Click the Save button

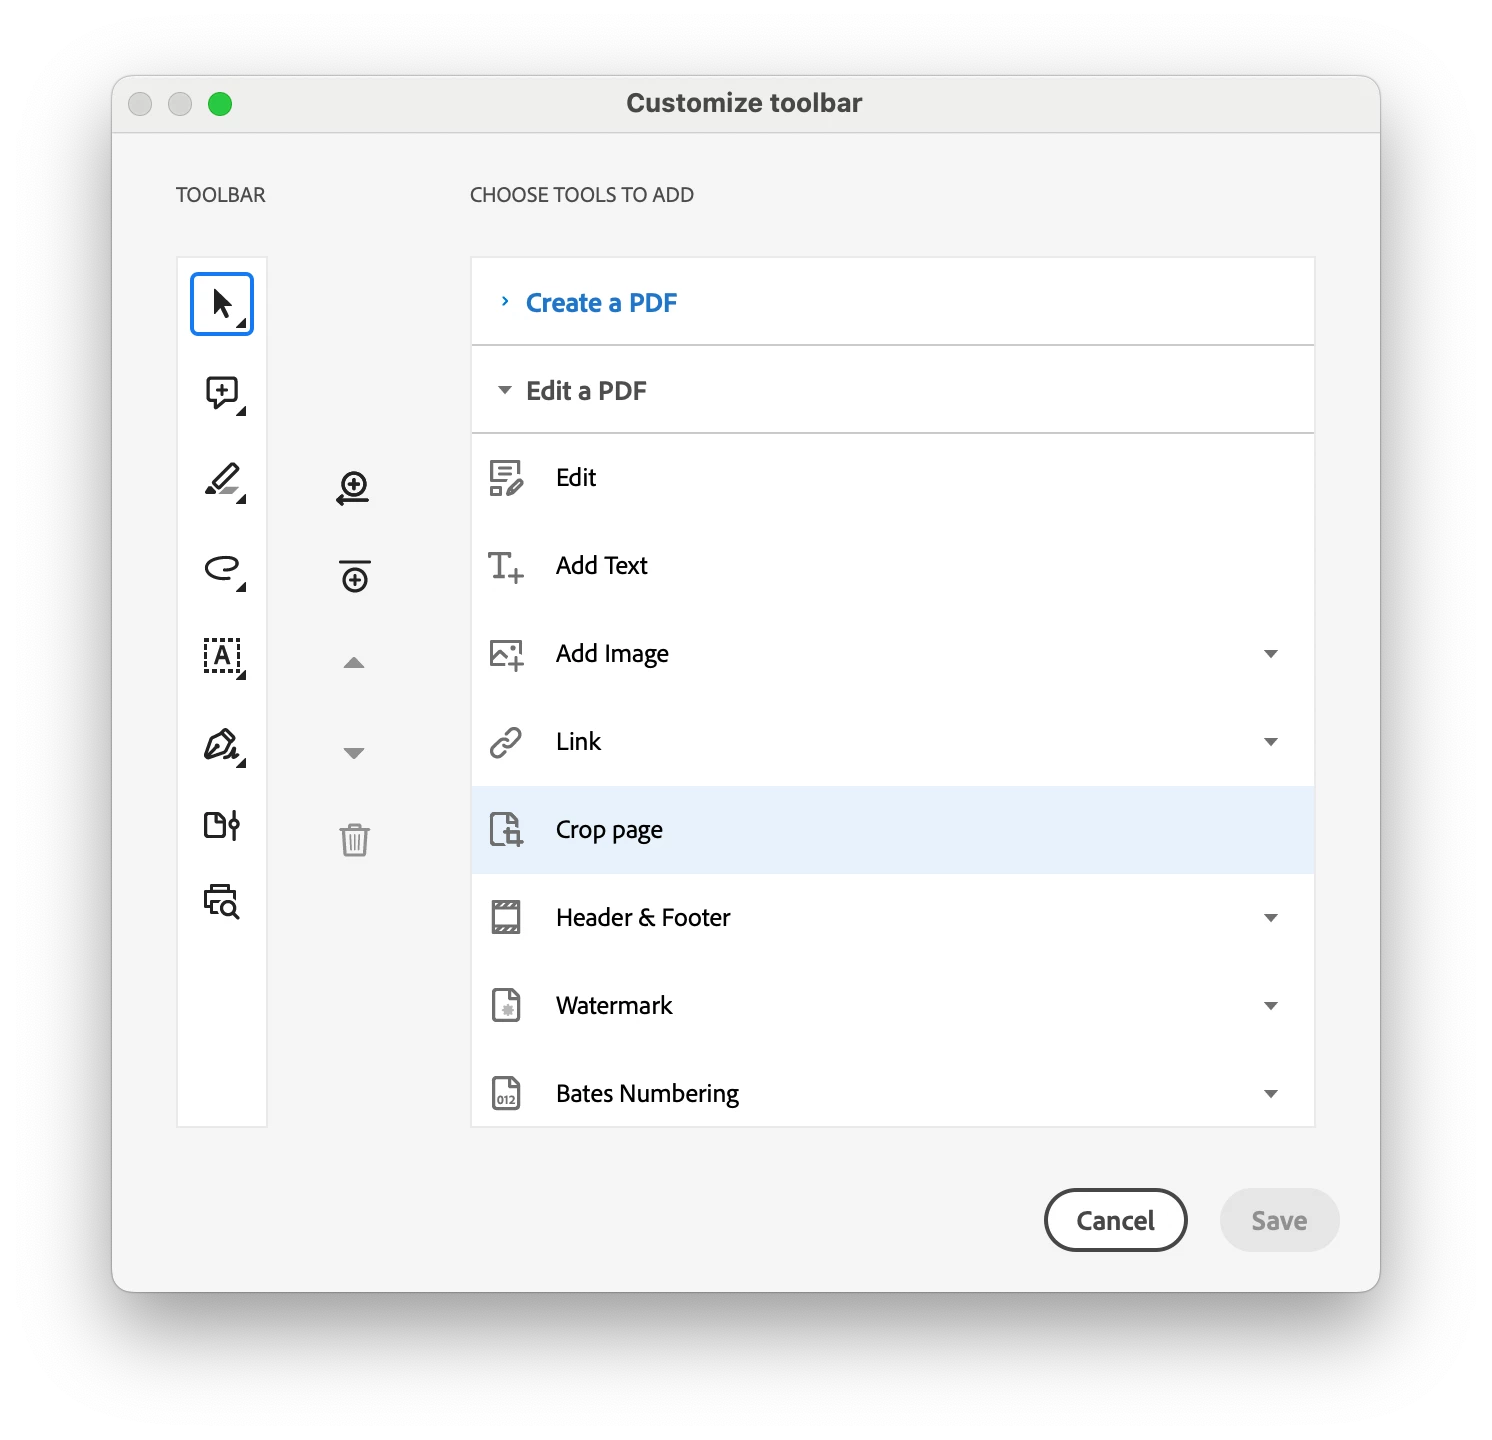pos(1279,1220)
